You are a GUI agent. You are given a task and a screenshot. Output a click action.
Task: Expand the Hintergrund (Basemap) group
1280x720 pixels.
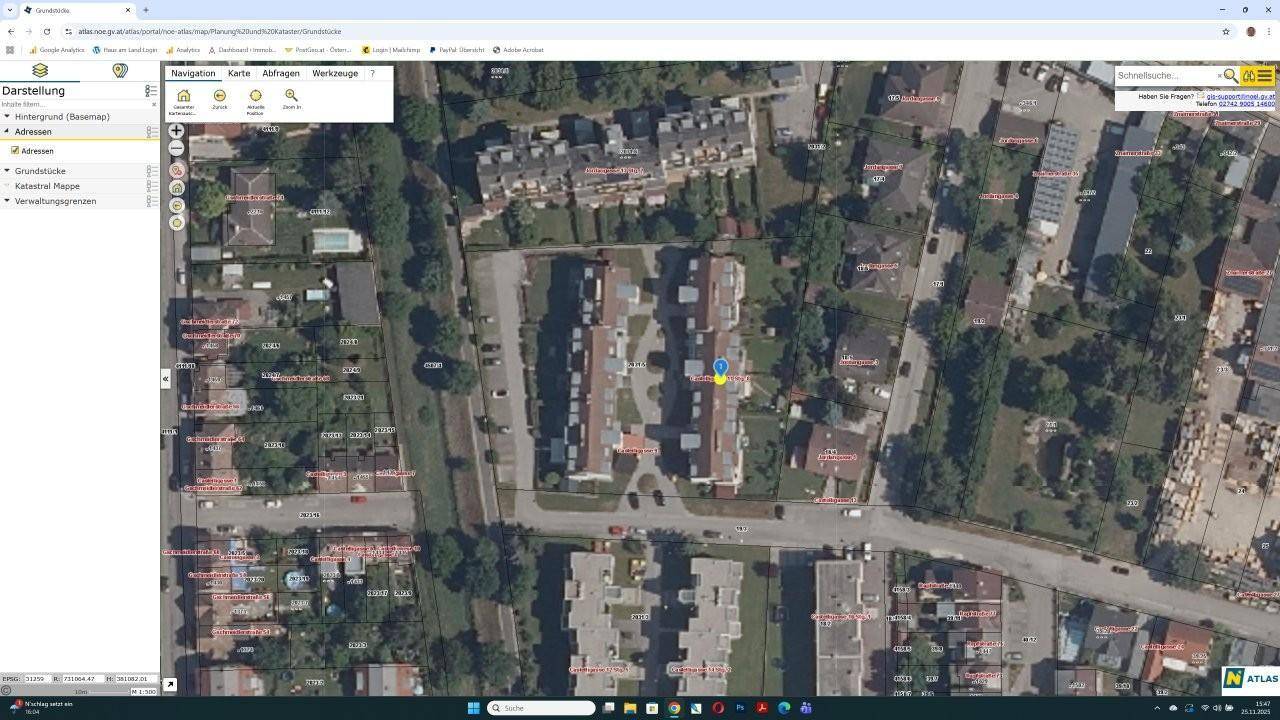tap(7, 117)
